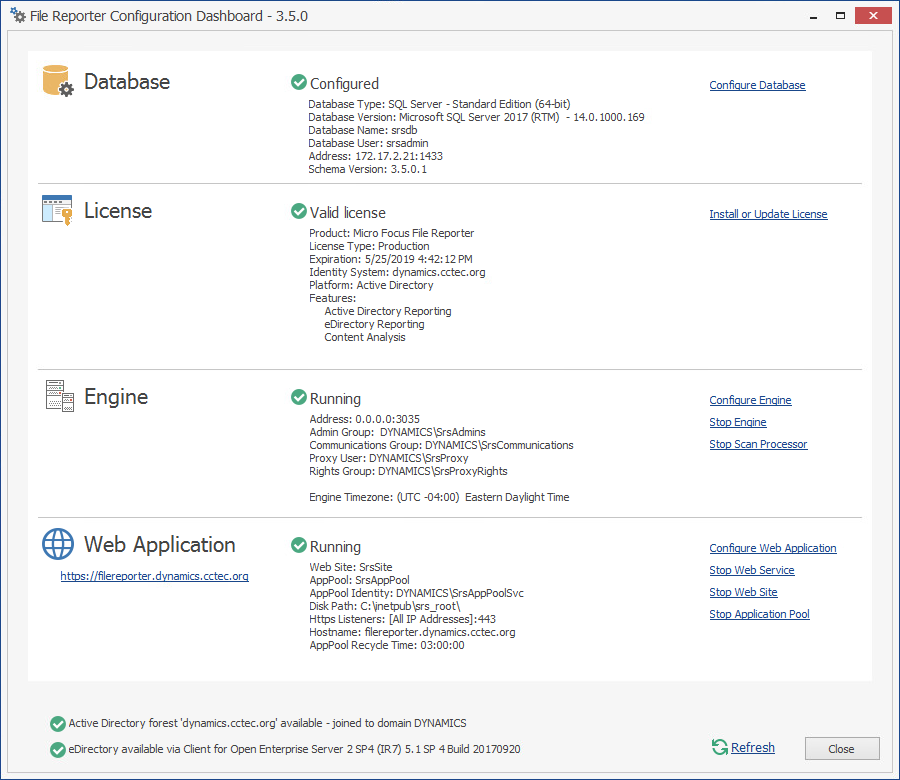Stop the Scan Processor

[758, 444]
